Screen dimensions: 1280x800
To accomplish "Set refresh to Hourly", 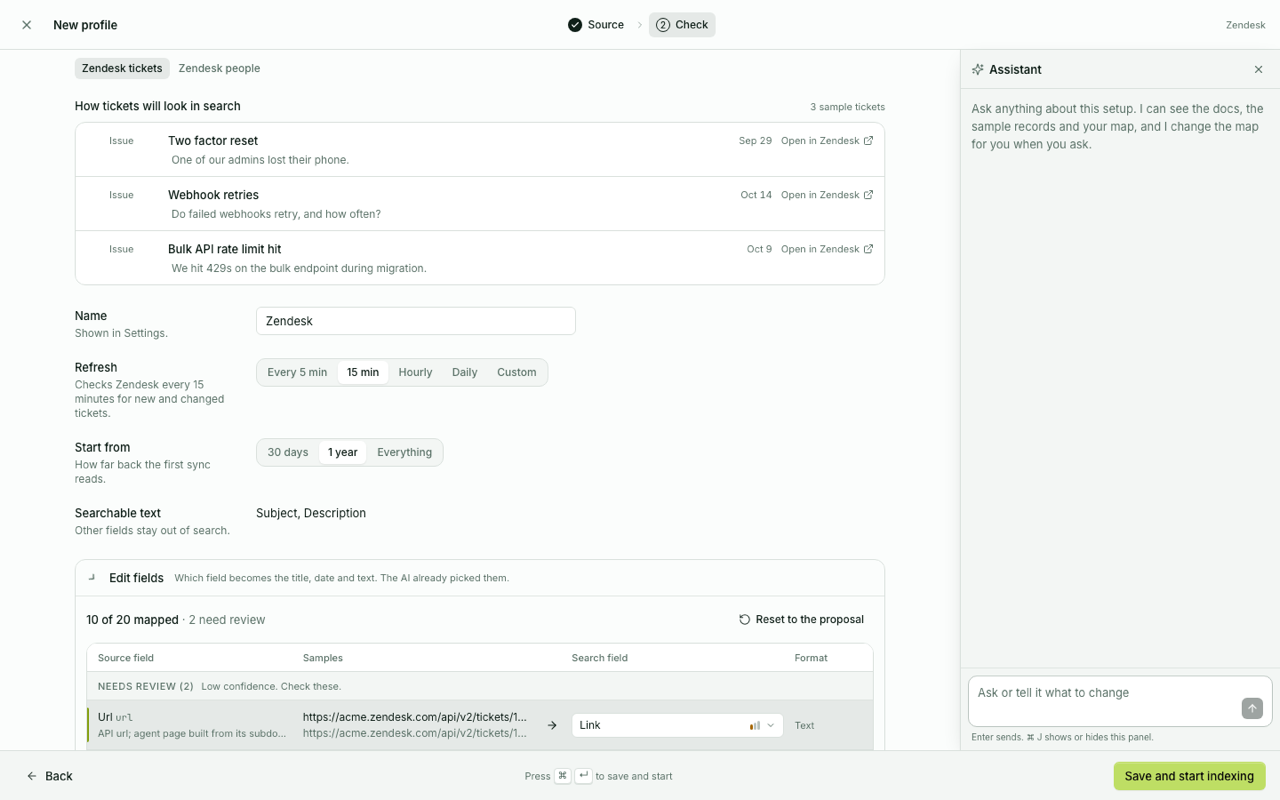I will 415,372.
